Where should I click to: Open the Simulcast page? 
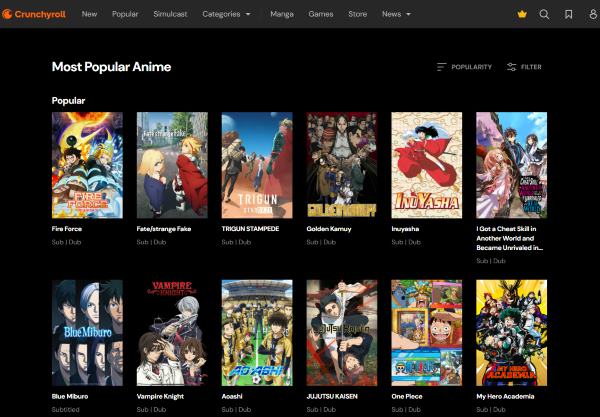tap(170, 14)
